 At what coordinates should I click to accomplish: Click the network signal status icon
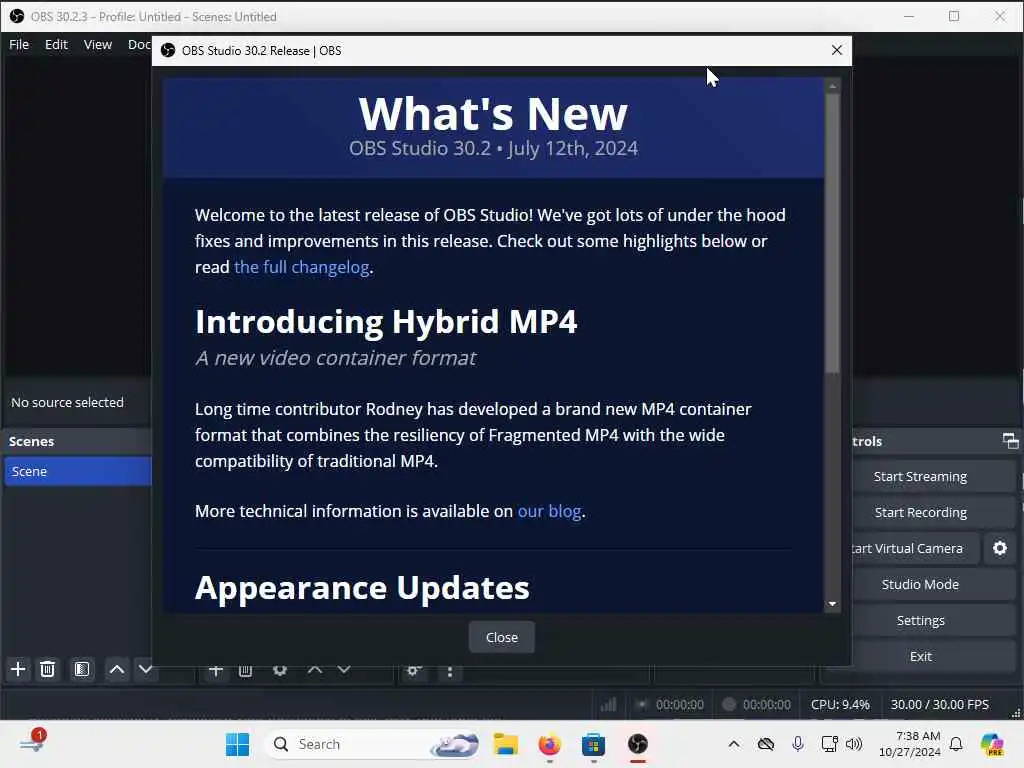tap(608, 704)
